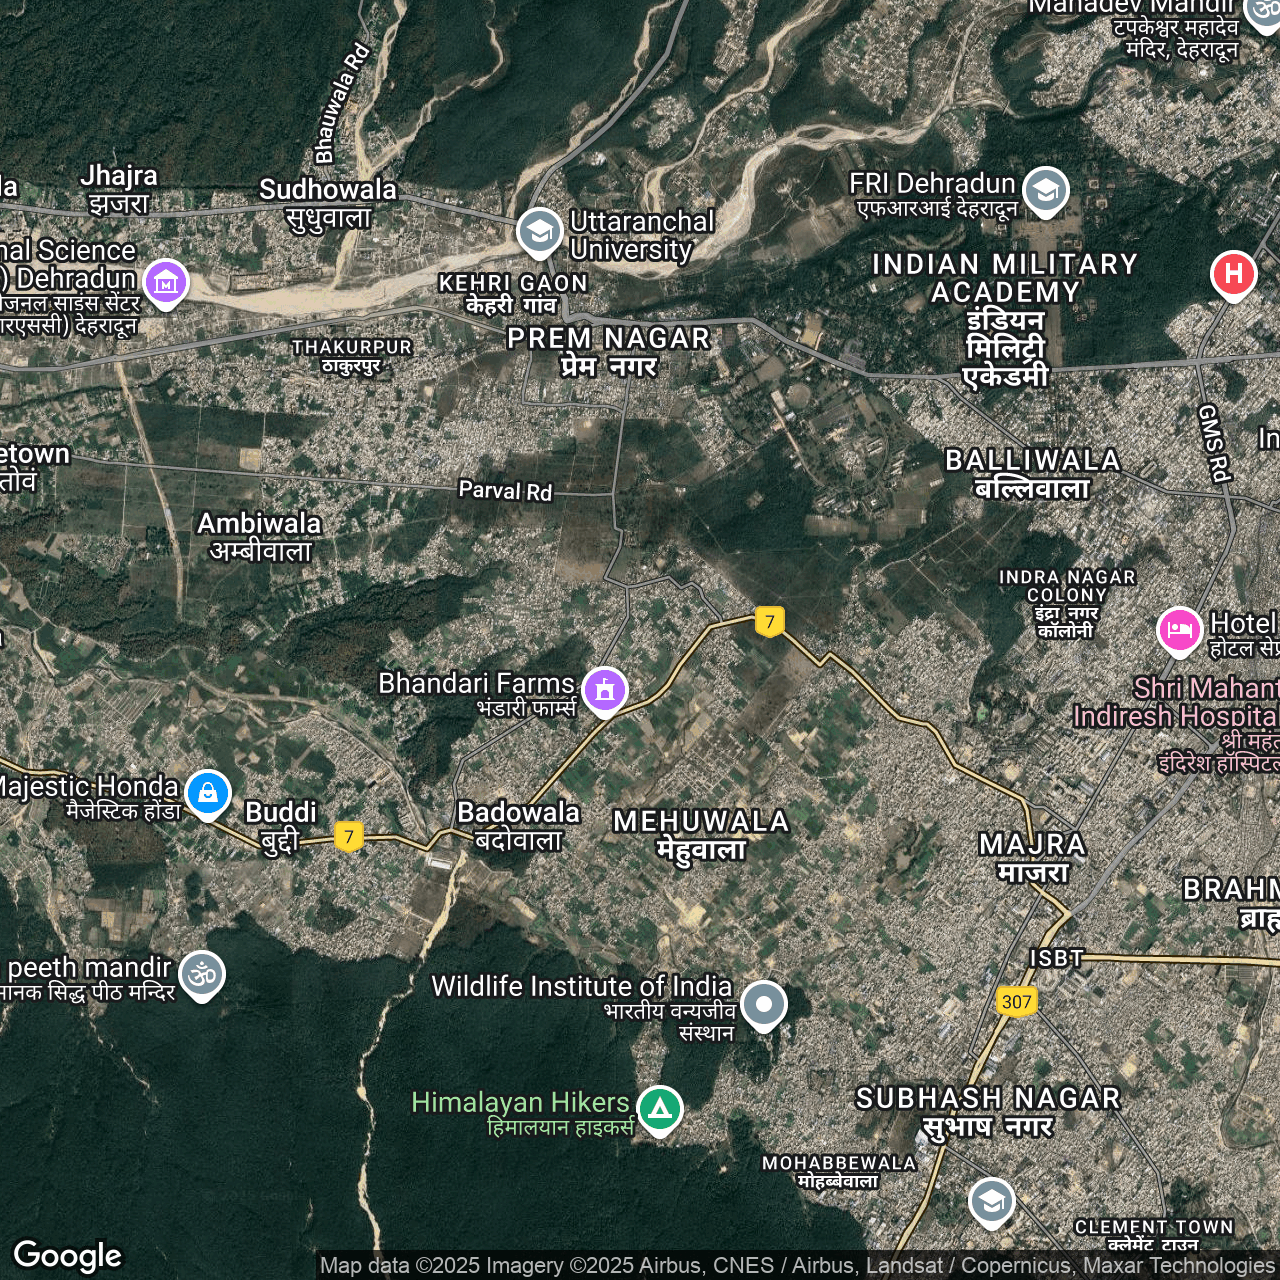
Task: Select the Parval Rd road label
Action: coord(505,490)
